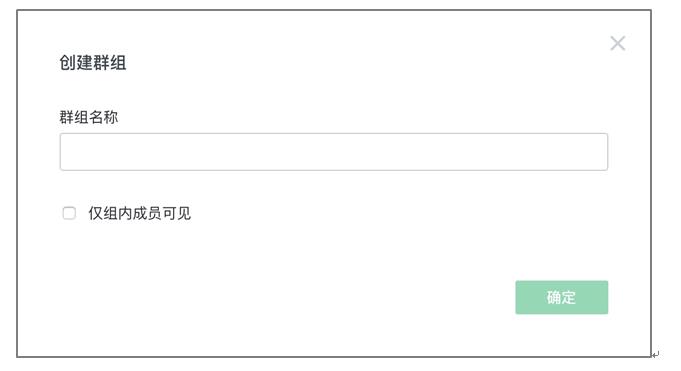Submit the new group using 确定
This screenshot has height=371, width=681.
pos(562,297)
